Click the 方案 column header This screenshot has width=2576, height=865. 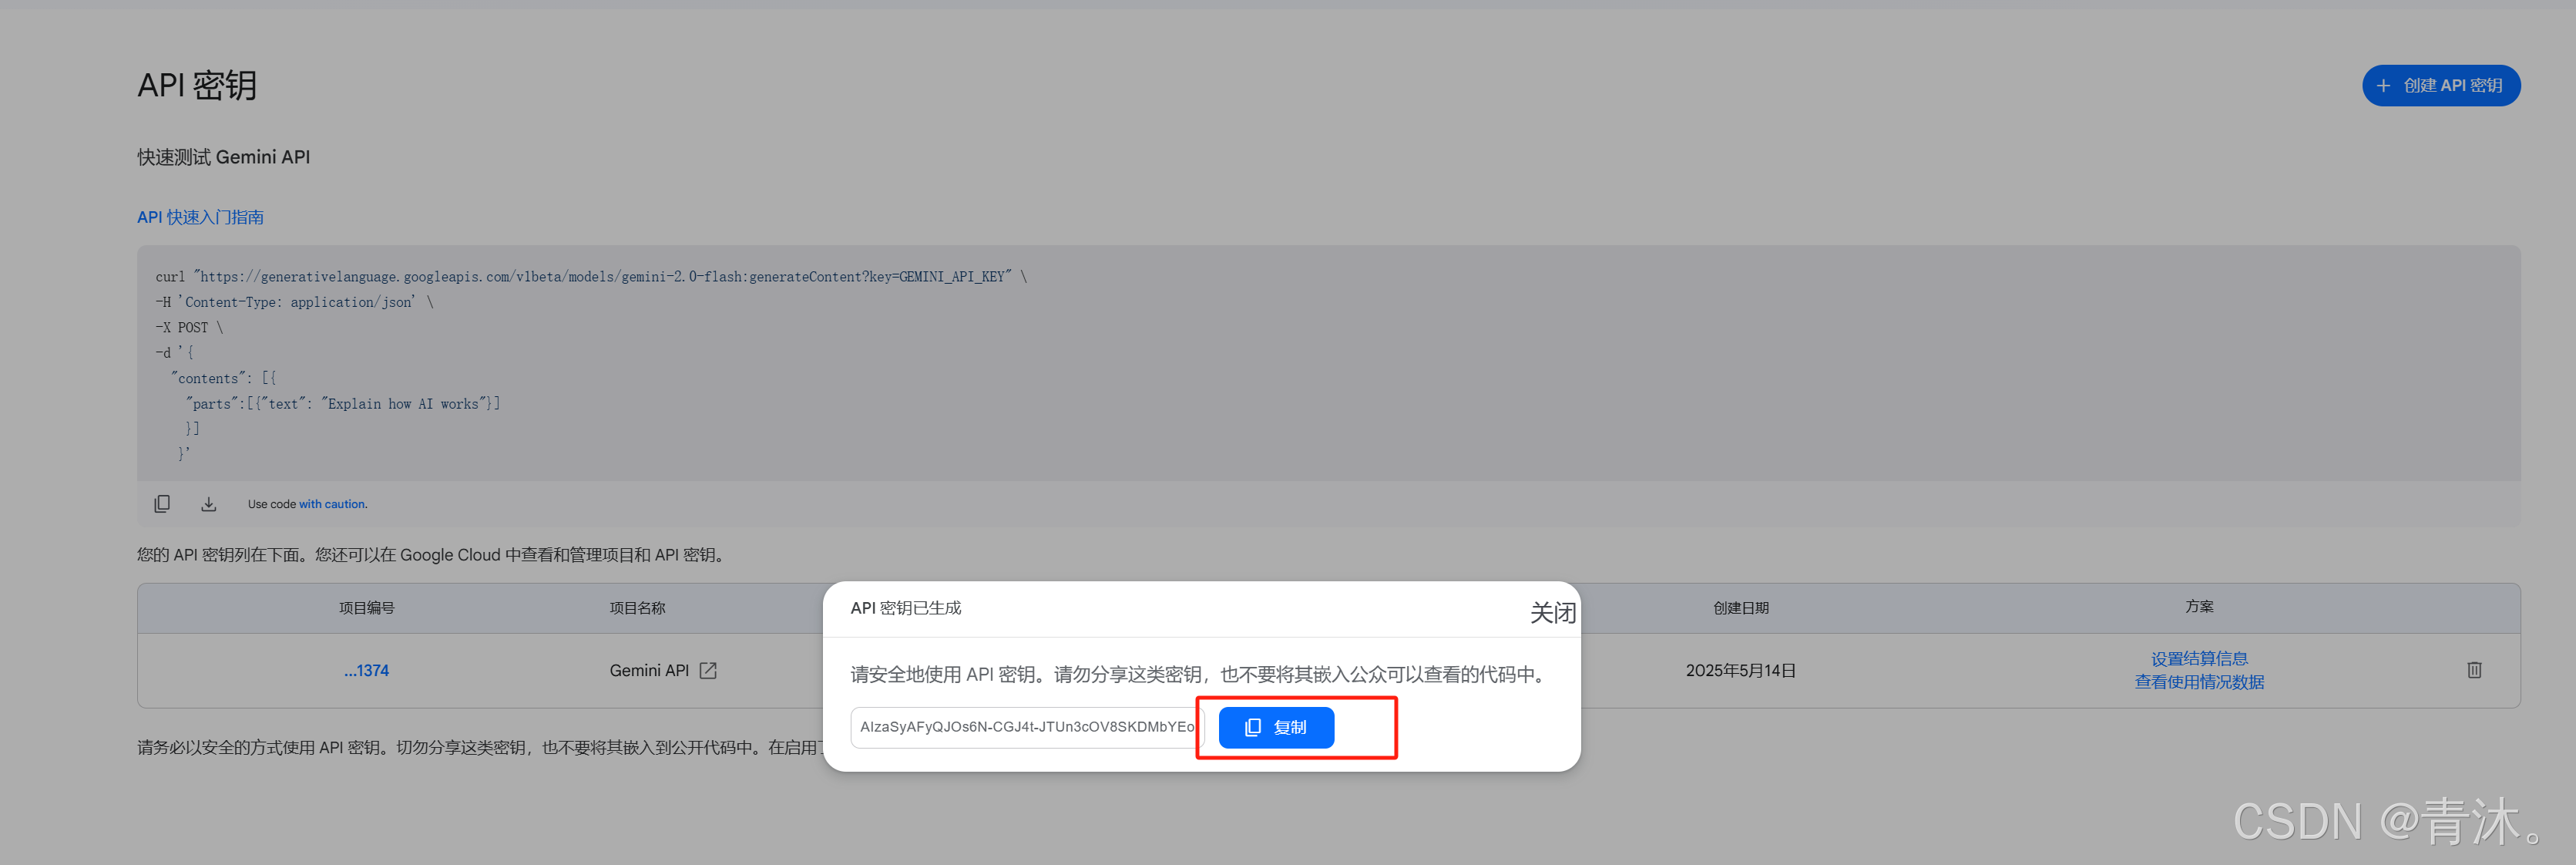coord(2199,607)
